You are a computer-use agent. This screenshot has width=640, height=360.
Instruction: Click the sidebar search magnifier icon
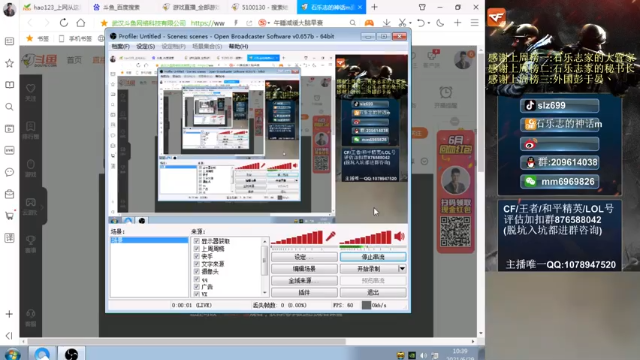click(x=9, y=107)
